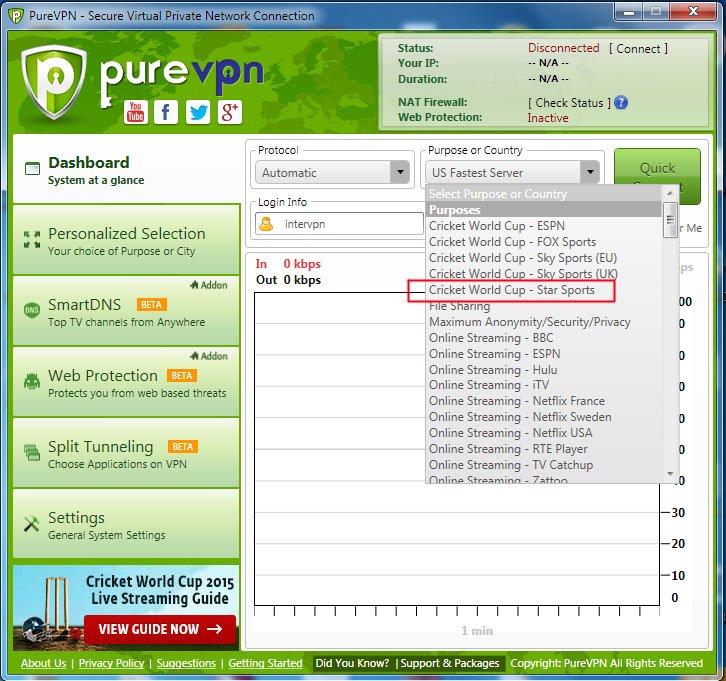Open the Privacy Policy link
This screenshot has width=726, height=681.
point(111,663)
